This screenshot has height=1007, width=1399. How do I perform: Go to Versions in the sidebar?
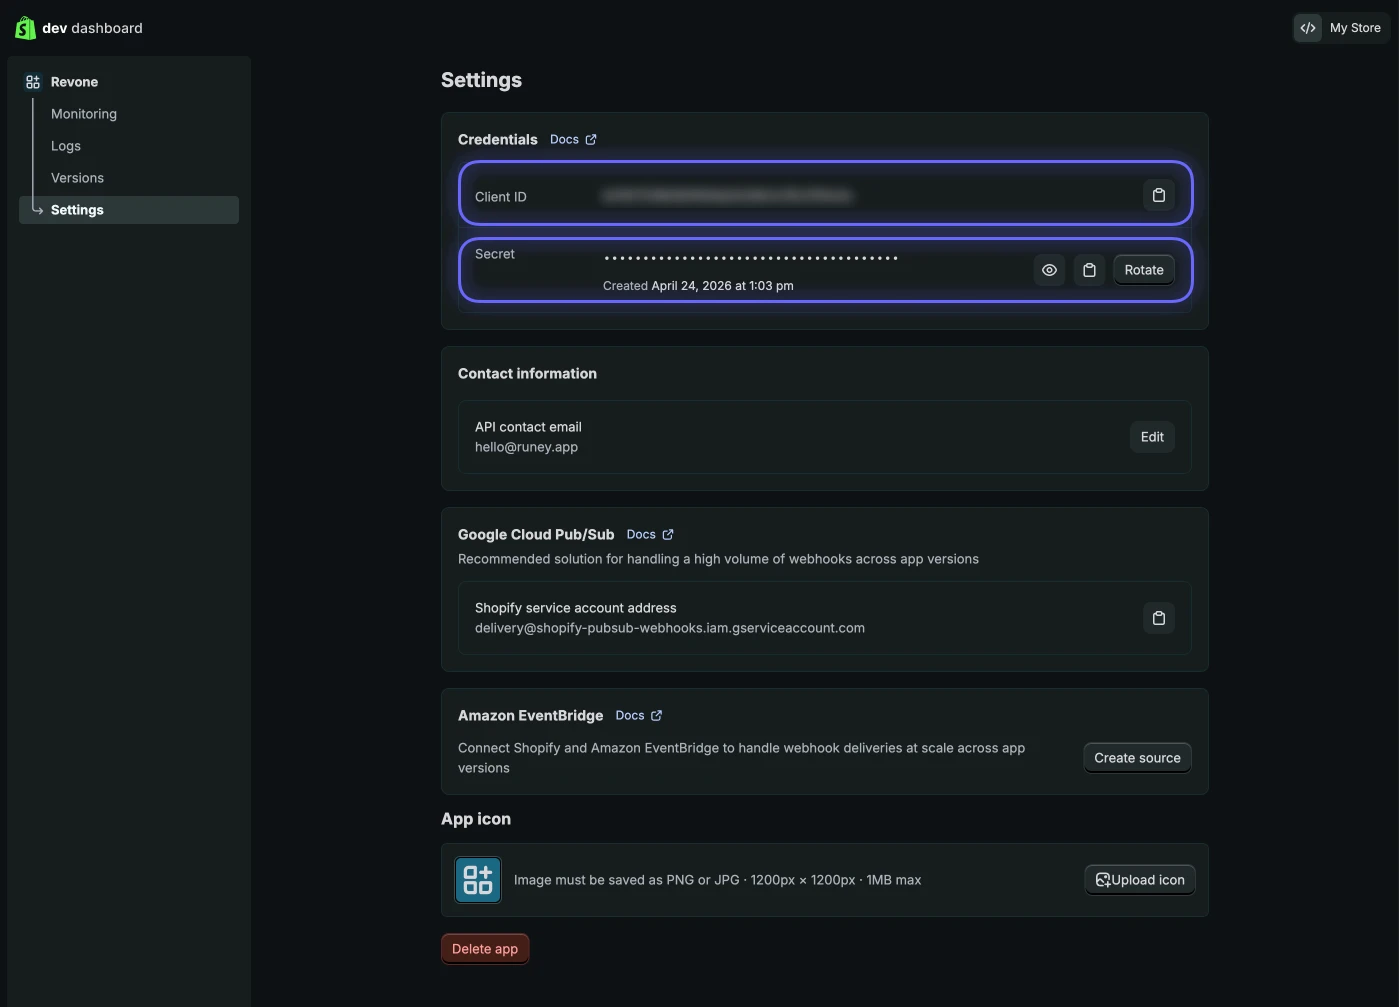click(77, 178)
